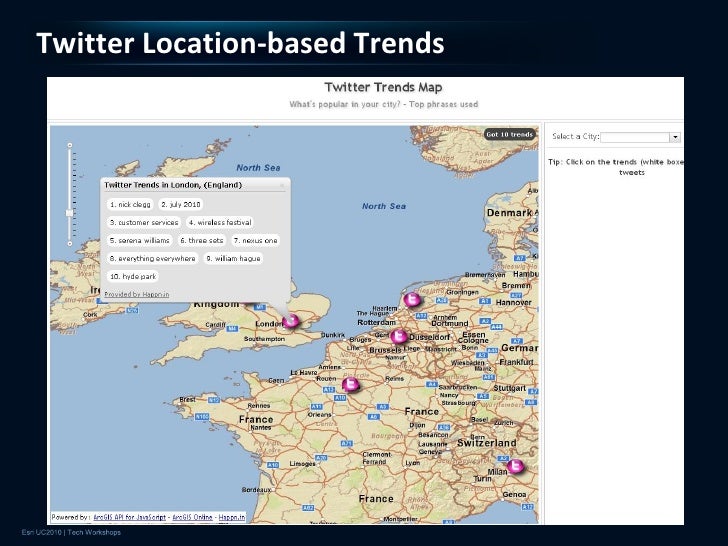
Task: Click the 'Genoa' map label
Action: pos(514,494)
